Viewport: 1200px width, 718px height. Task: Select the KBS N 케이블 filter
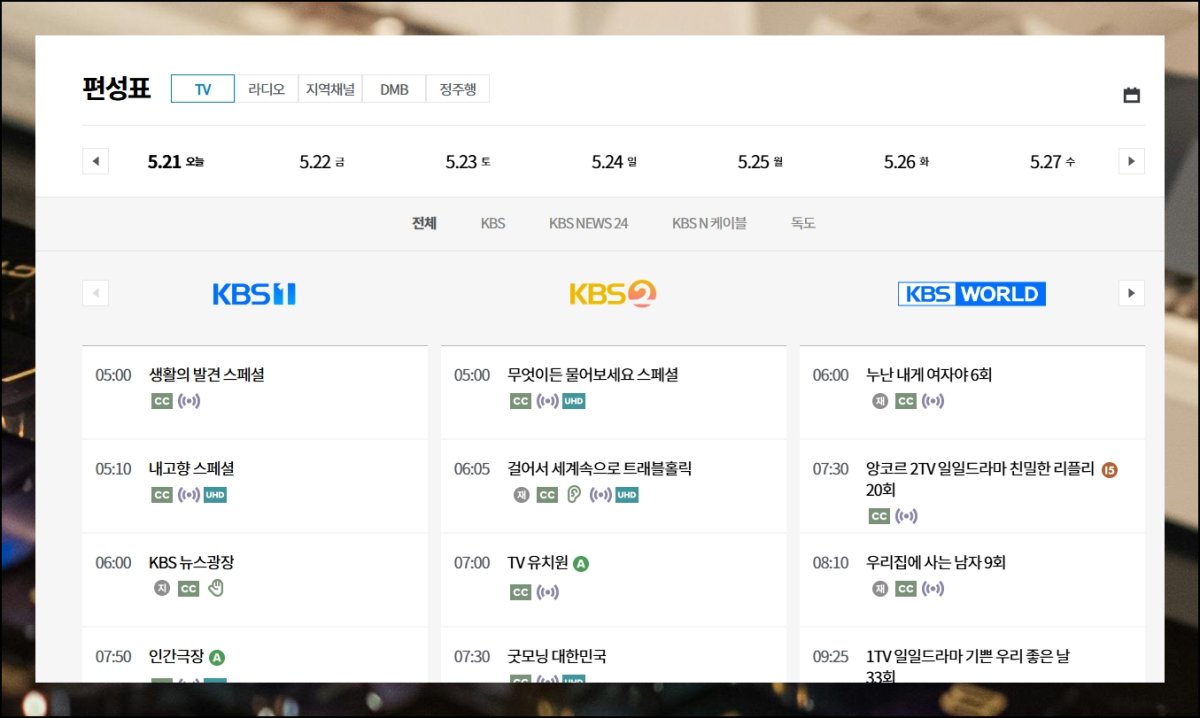click(x=709, y=223)
